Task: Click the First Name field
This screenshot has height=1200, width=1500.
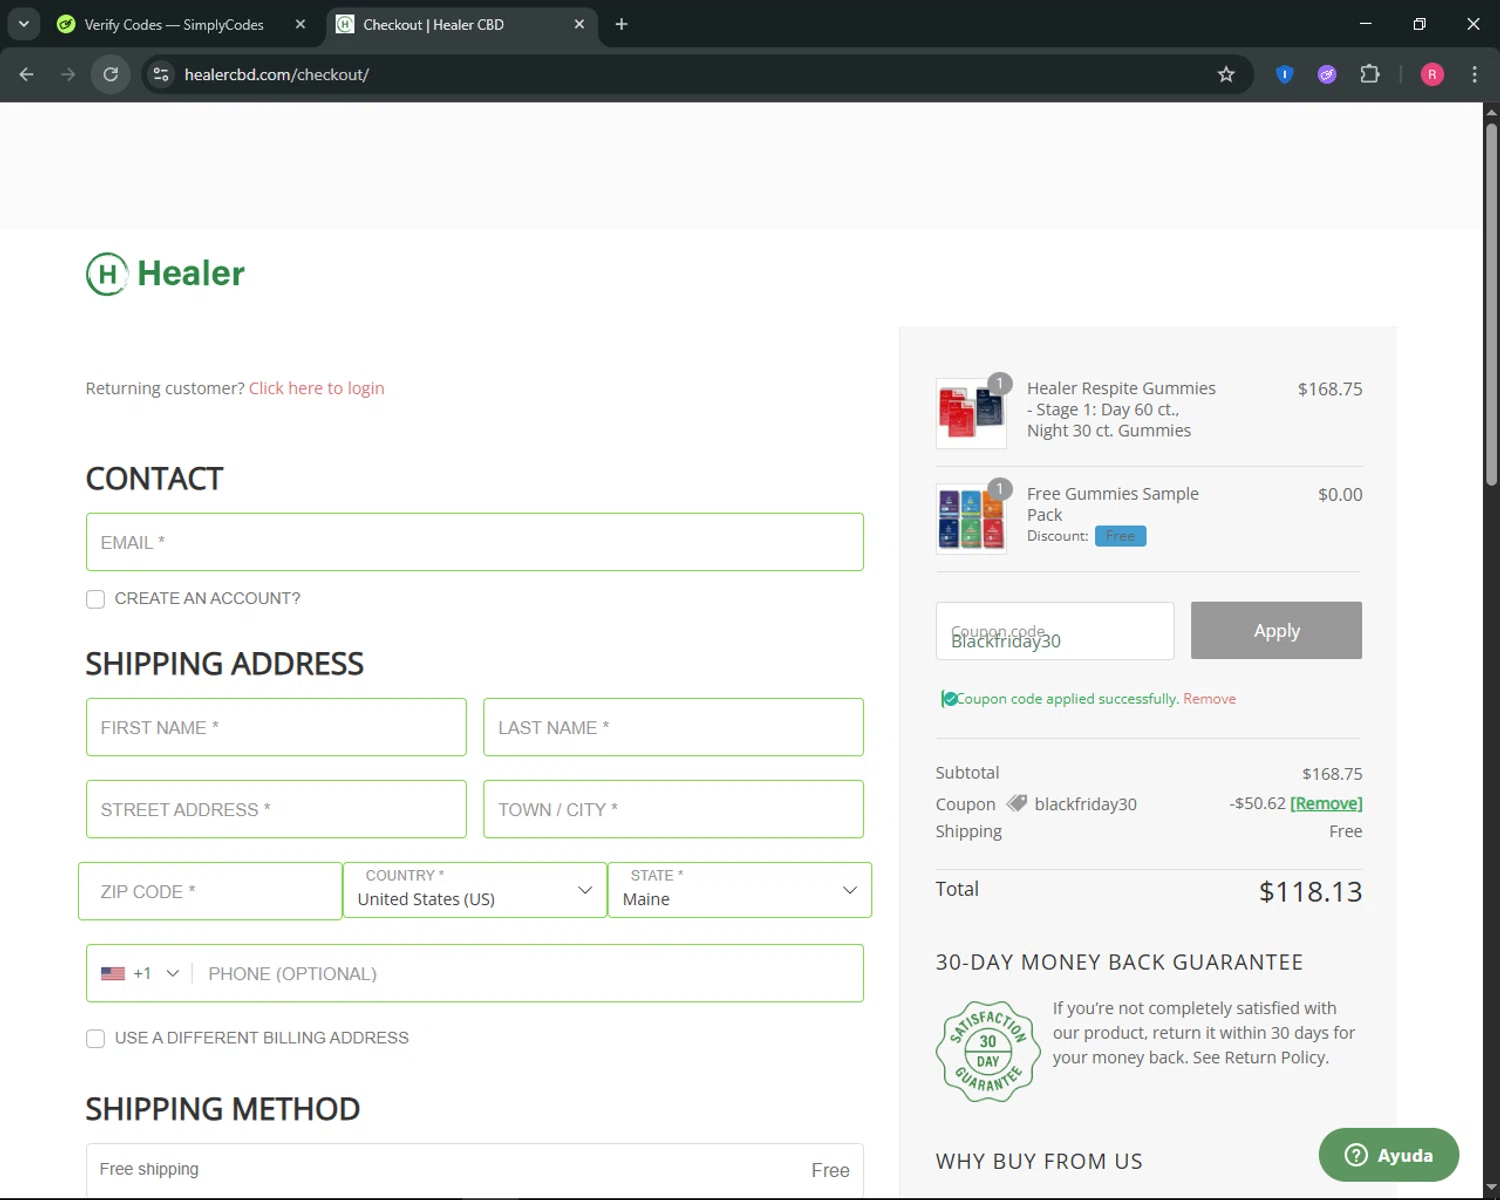Action: coord(276,727)
